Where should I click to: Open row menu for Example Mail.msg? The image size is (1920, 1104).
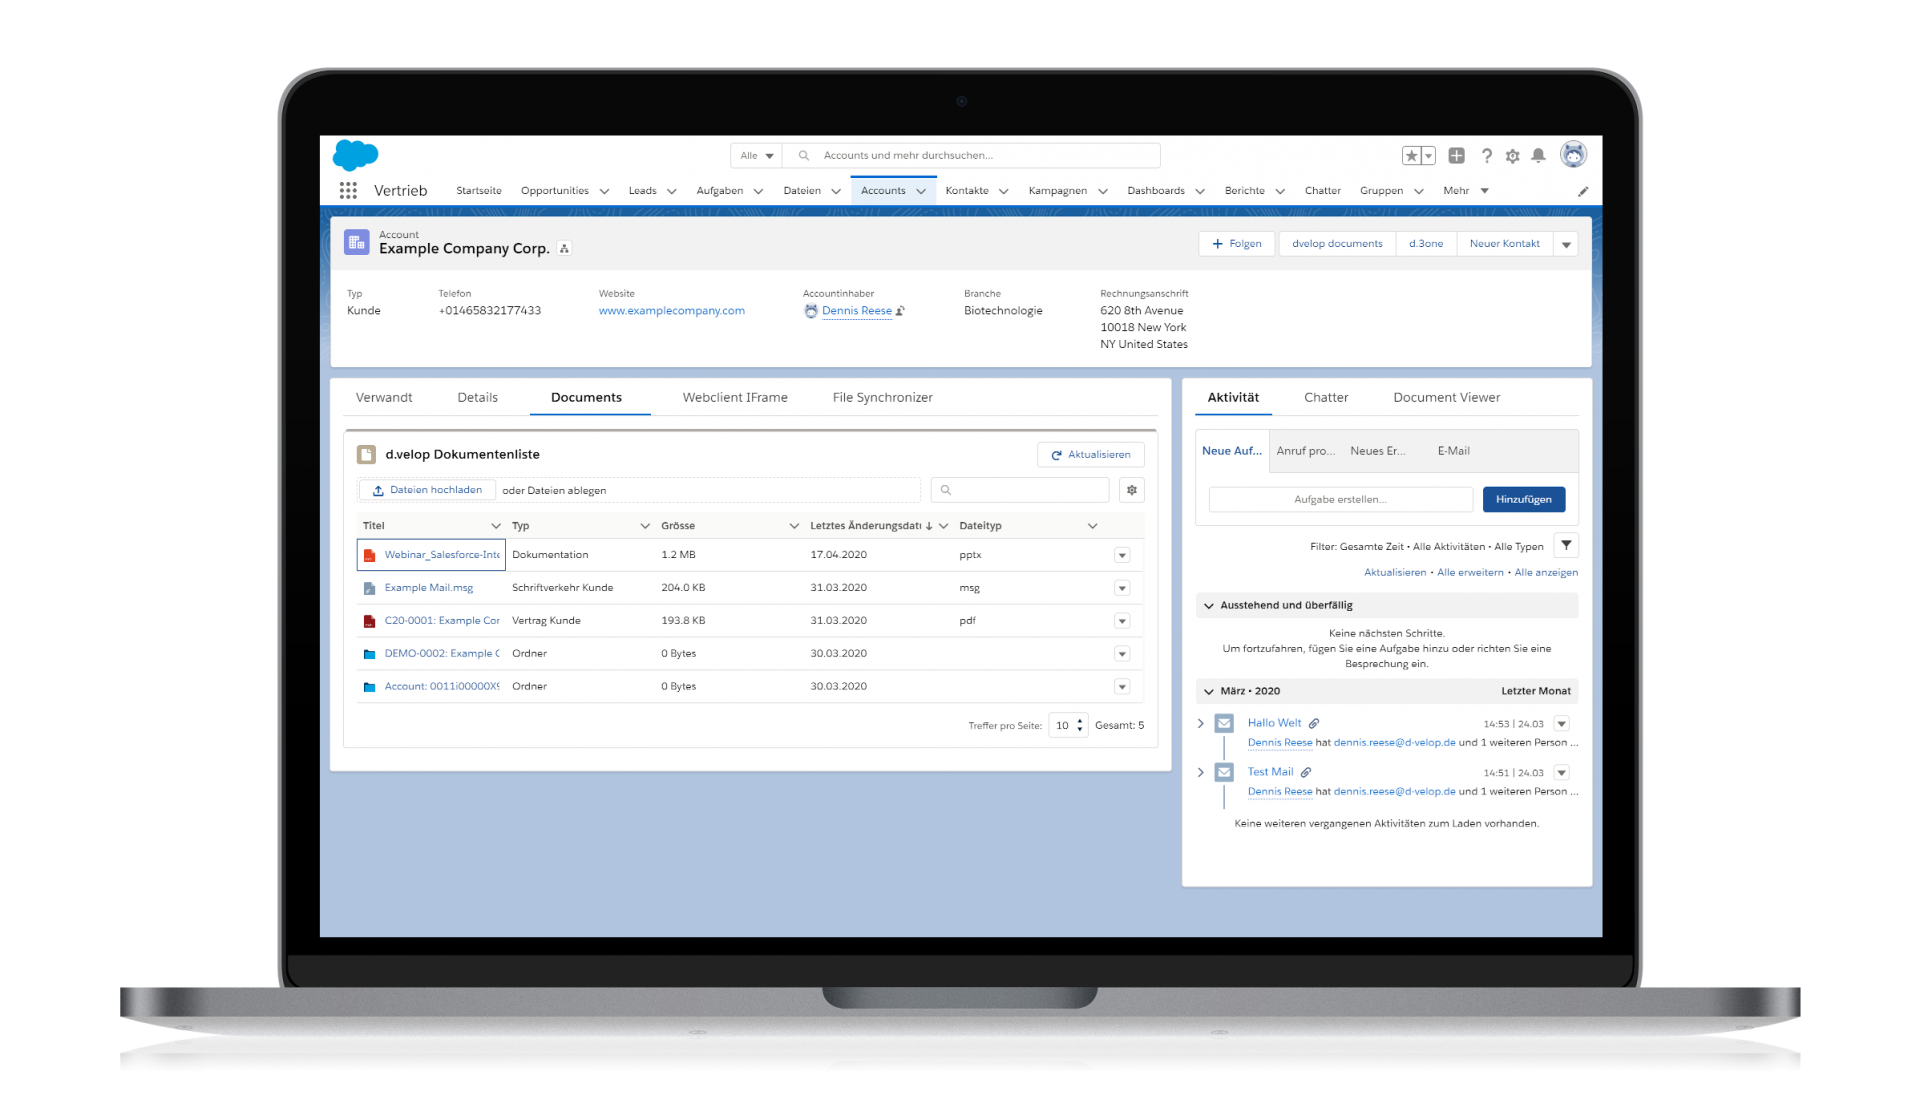(1122, 588)
